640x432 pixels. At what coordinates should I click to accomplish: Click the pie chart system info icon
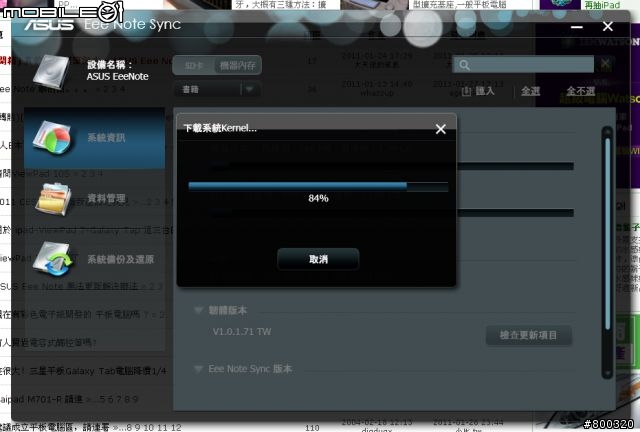tap(52, 138)
